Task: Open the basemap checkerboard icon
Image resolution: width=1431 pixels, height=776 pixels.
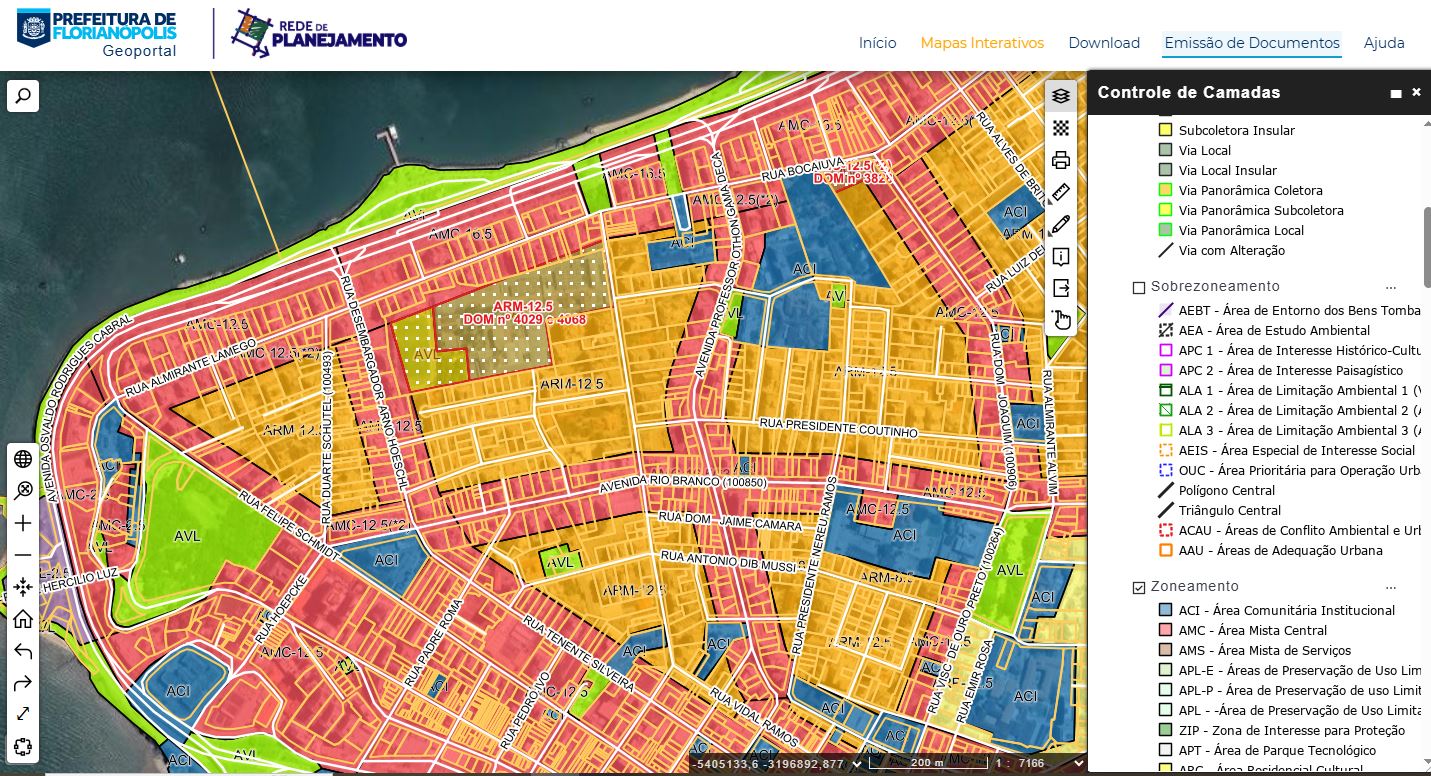Action: pyautogui.click(x=1061, y=128)
